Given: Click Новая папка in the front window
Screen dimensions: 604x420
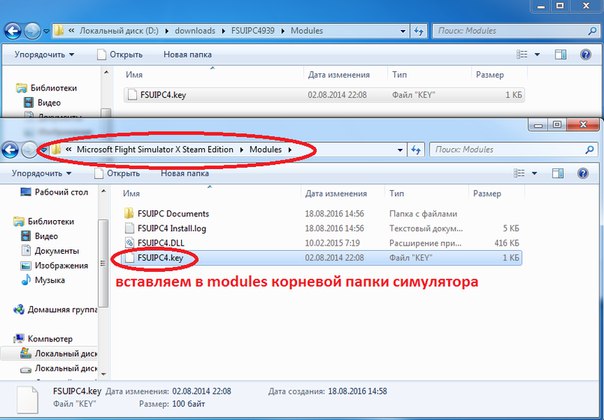Looking at the screenshot, I should [185, 173].
